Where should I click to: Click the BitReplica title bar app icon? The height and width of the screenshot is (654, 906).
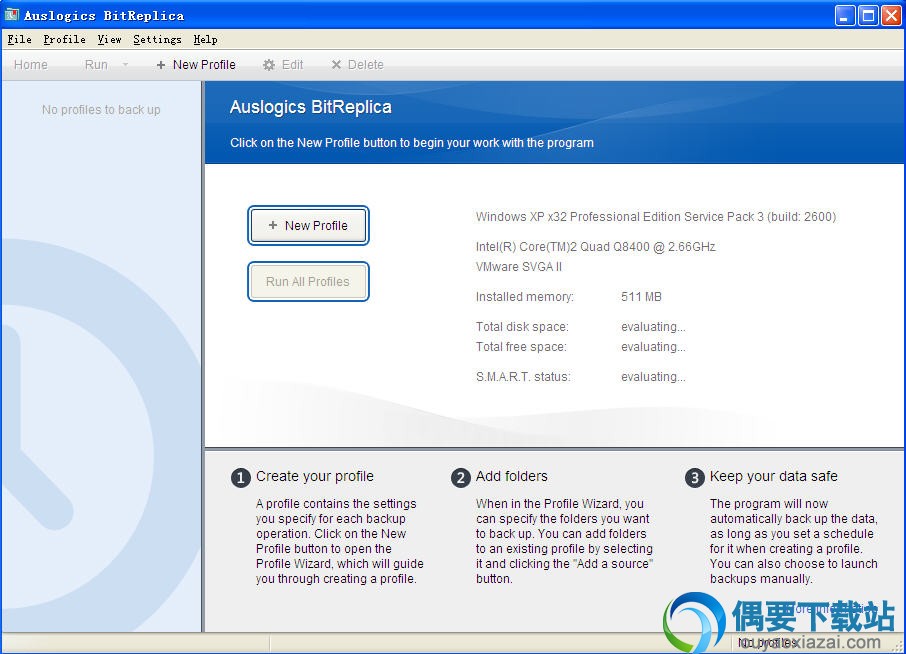tap(12, 15)
